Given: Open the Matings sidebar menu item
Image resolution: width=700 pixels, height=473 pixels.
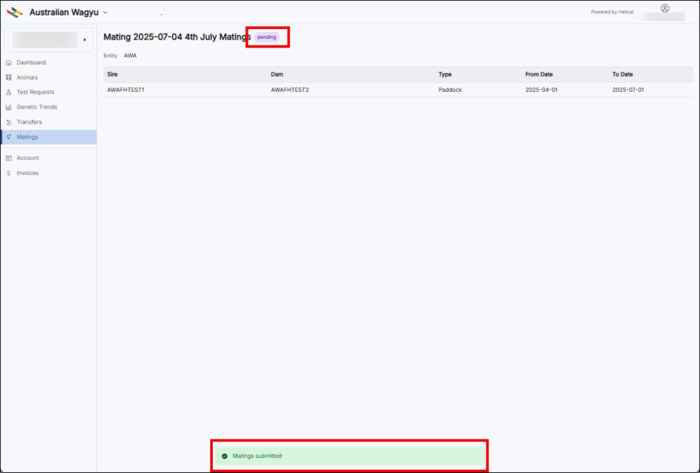Looking at the screenshot, I should coord(27,137).
